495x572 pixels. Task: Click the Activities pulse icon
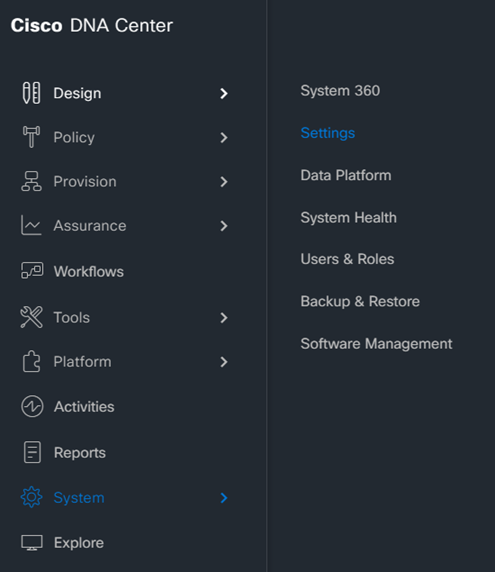pos(32,406)
